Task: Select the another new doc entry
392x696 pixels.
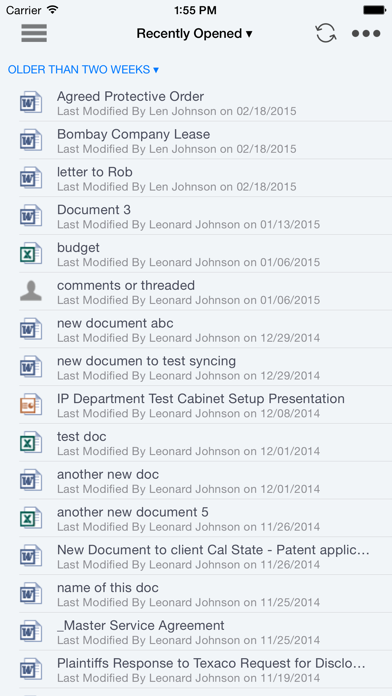Action: (206, 480)
